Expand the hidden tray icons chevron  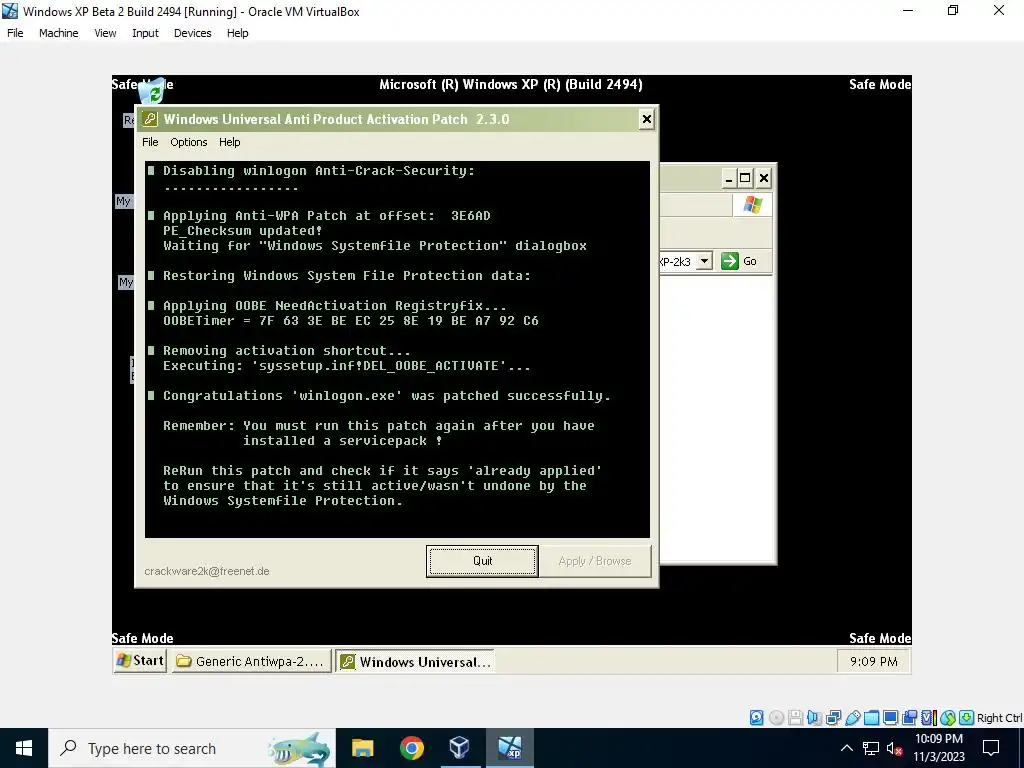[x=846, y=748]
